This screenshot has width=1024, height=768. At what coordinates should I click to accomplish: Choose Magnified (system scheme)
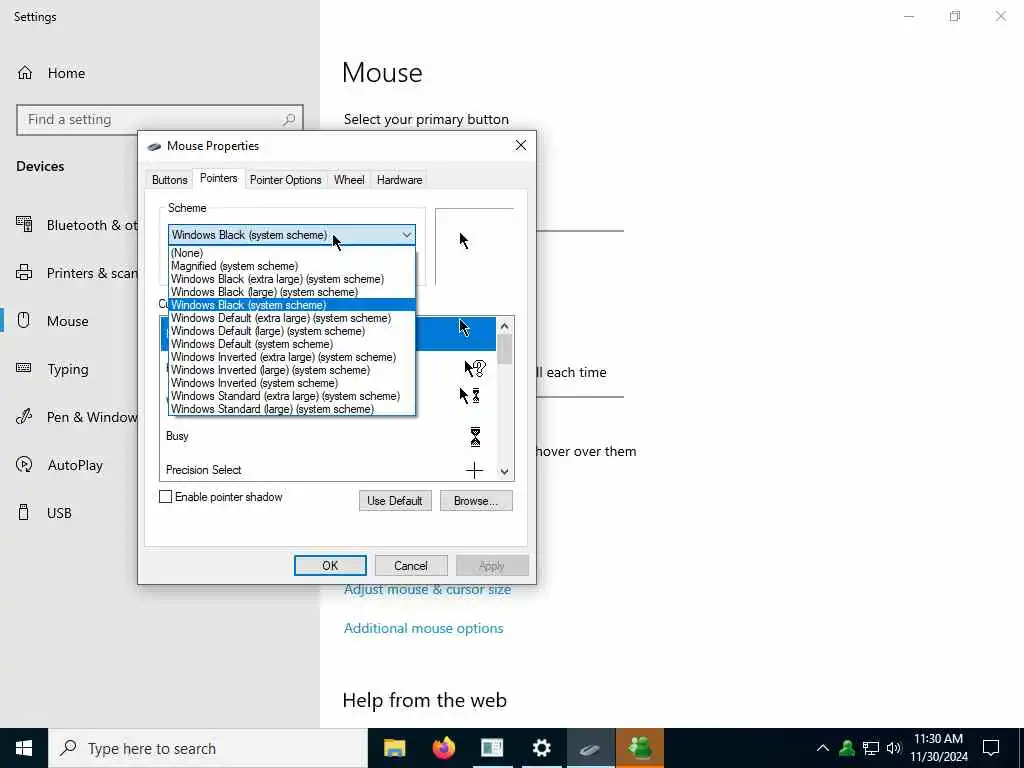tap(292, 266)
